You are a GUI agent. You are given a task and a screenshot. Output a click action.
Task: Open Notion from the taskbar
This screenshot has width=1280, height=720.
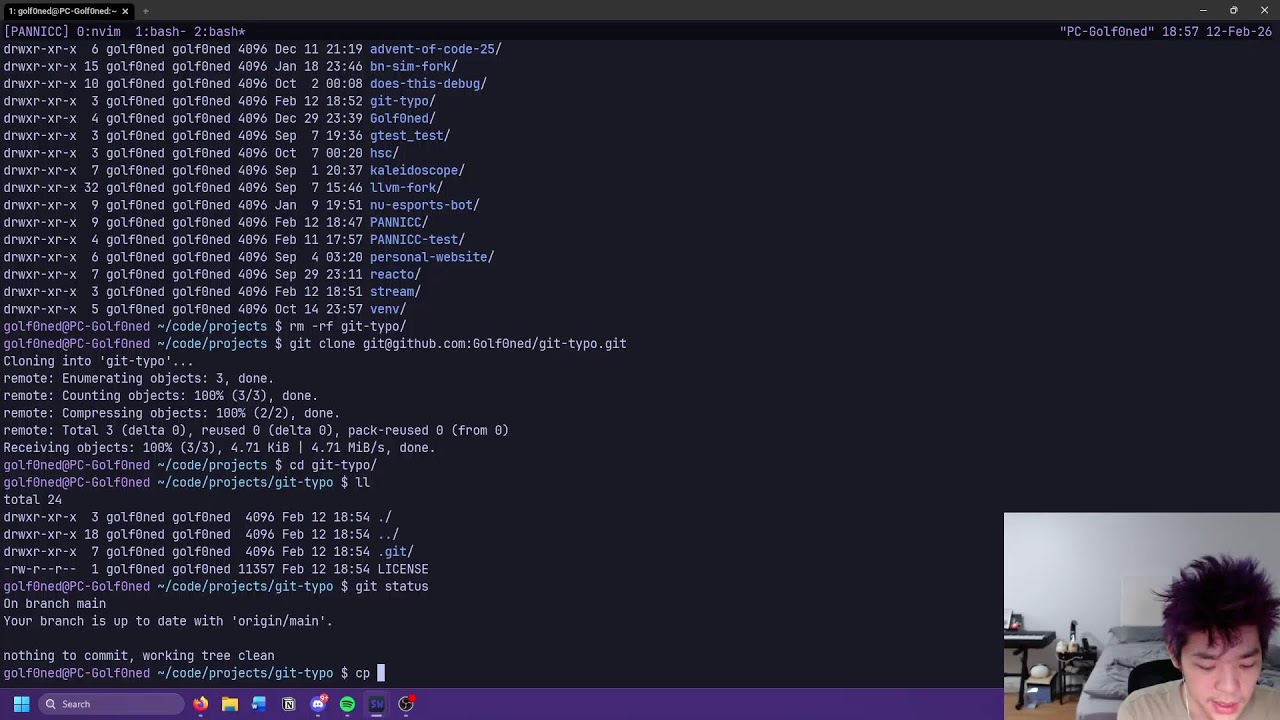pos(289,704)
